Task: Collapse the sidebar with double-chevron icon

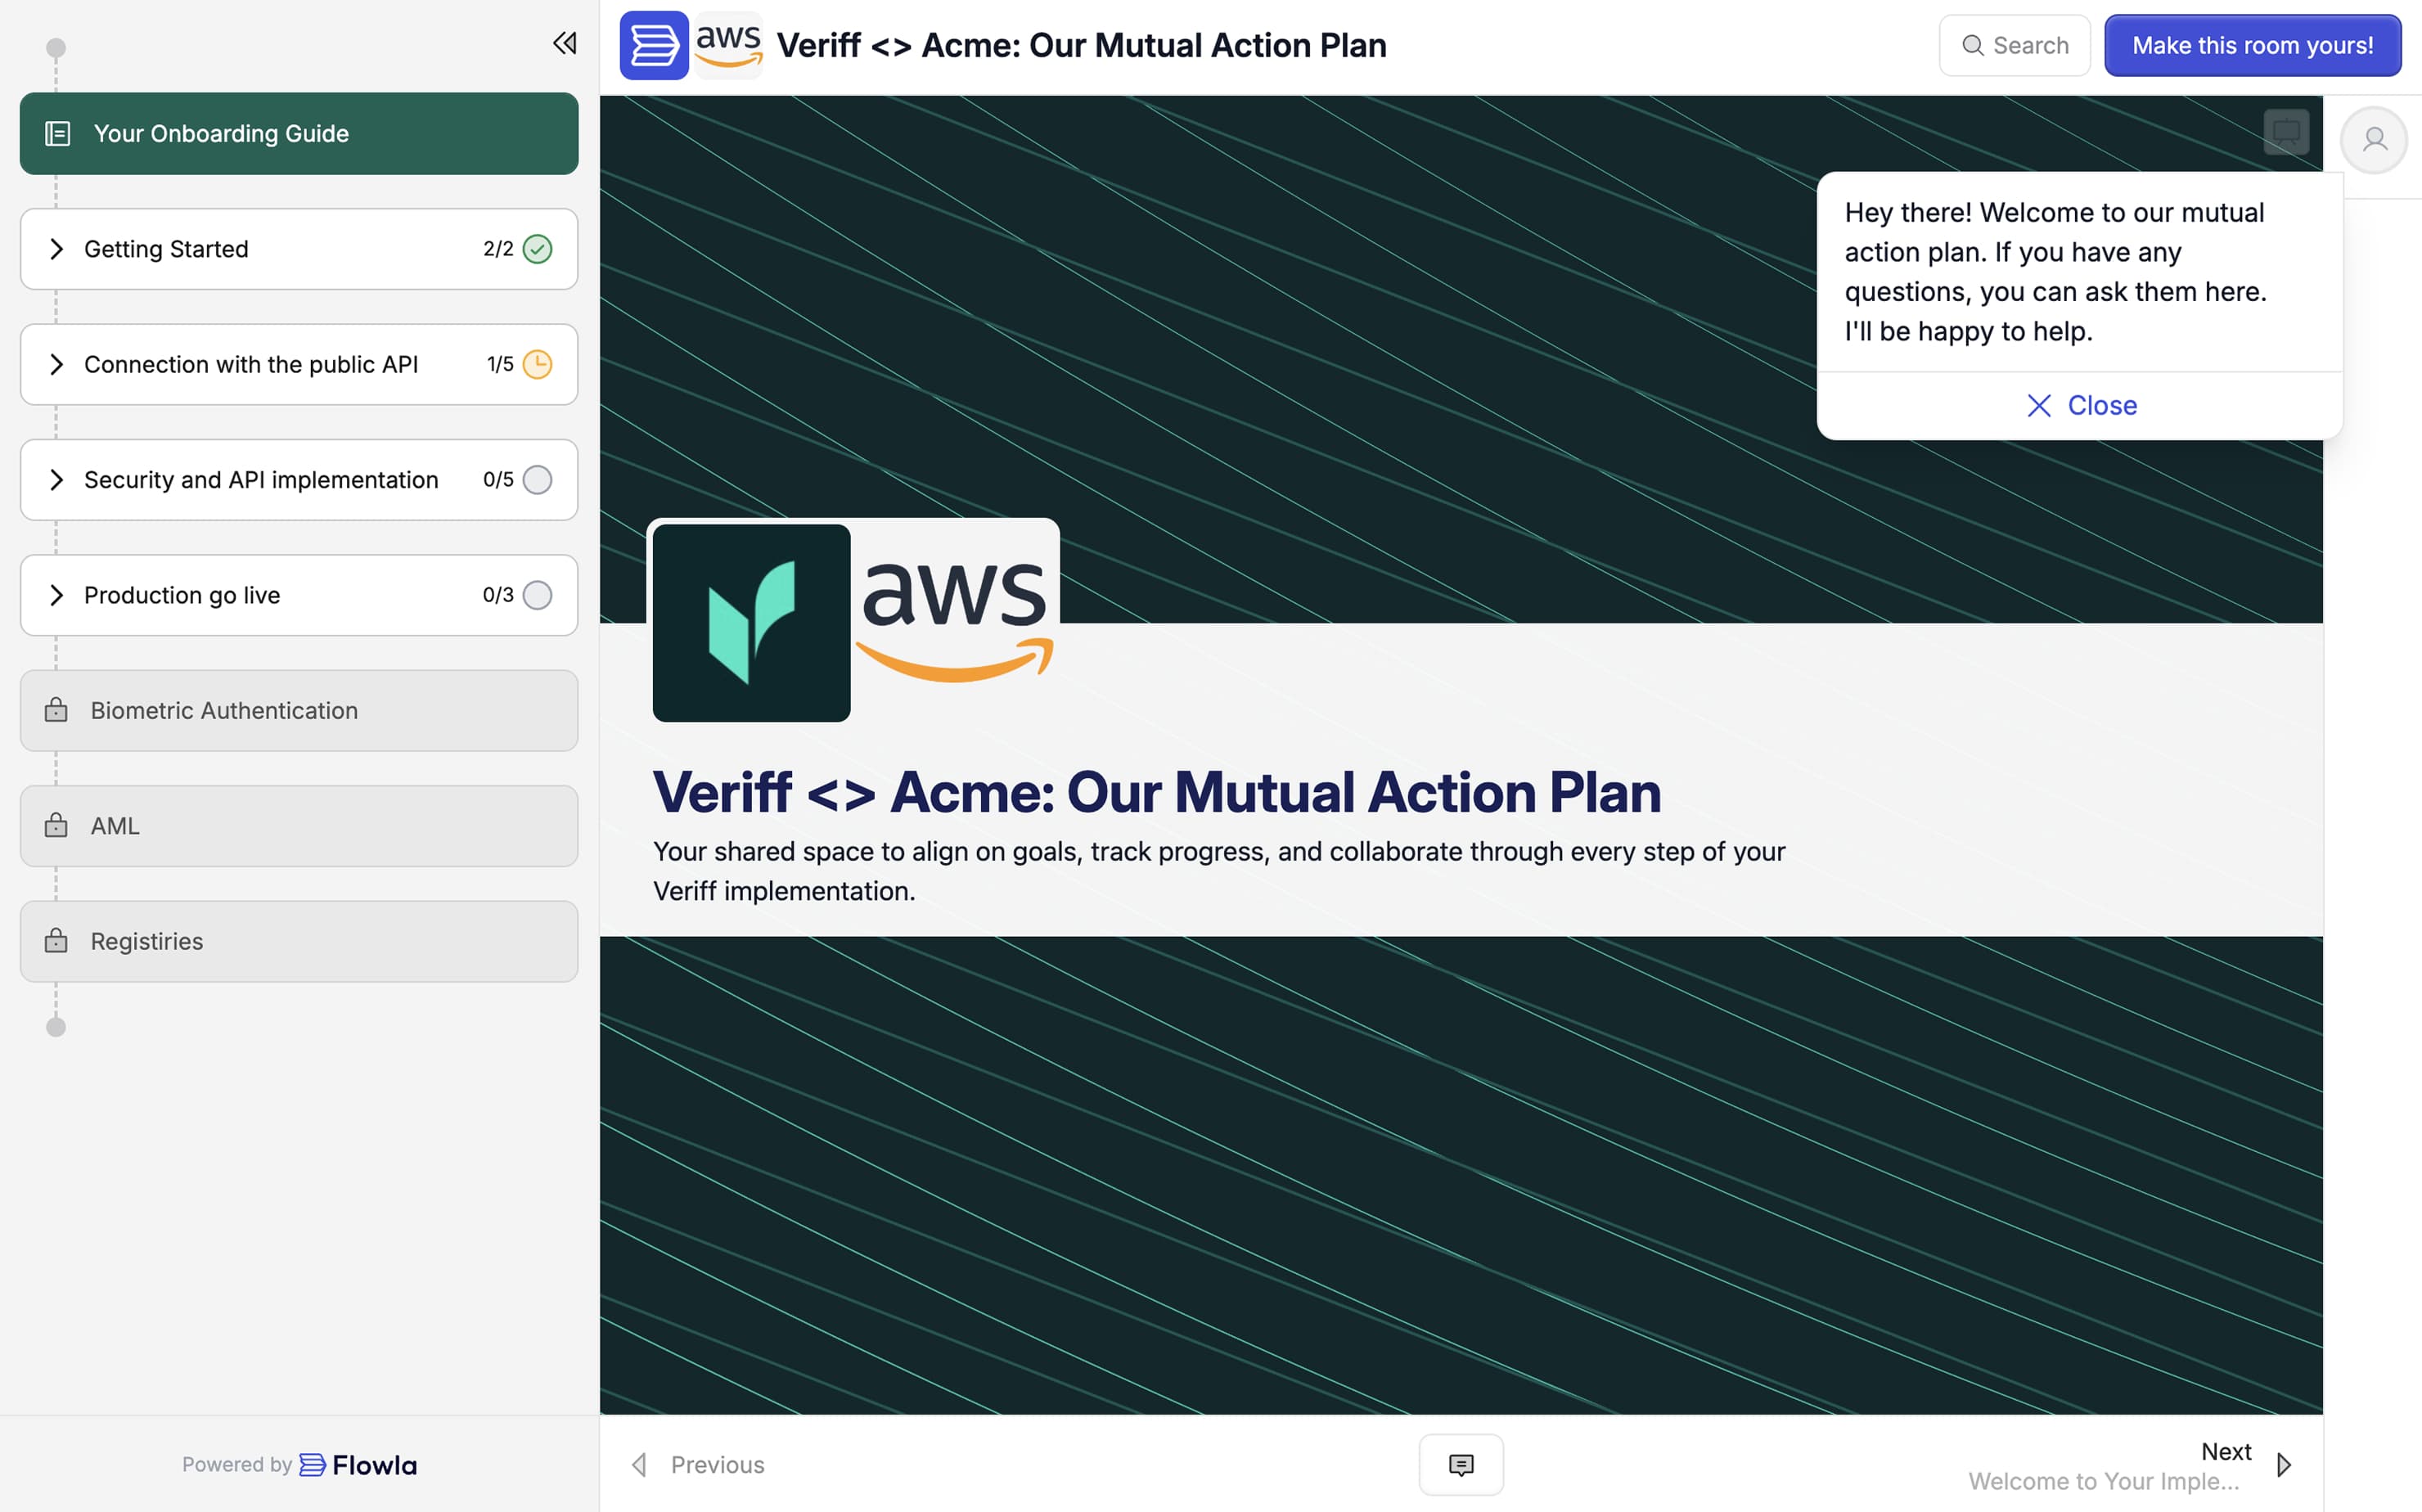Action: pyautogui.click(x=564, y=43)
